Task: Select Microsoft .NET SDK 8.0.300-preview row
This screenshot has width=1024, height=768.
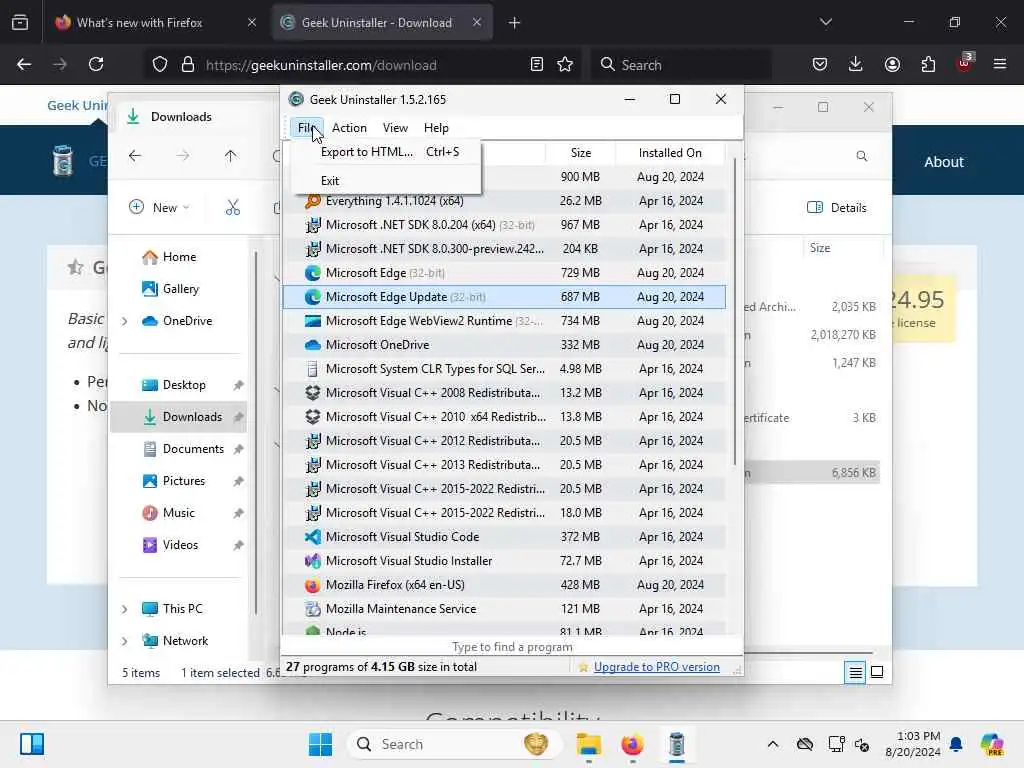Action: tap(504, 249)
